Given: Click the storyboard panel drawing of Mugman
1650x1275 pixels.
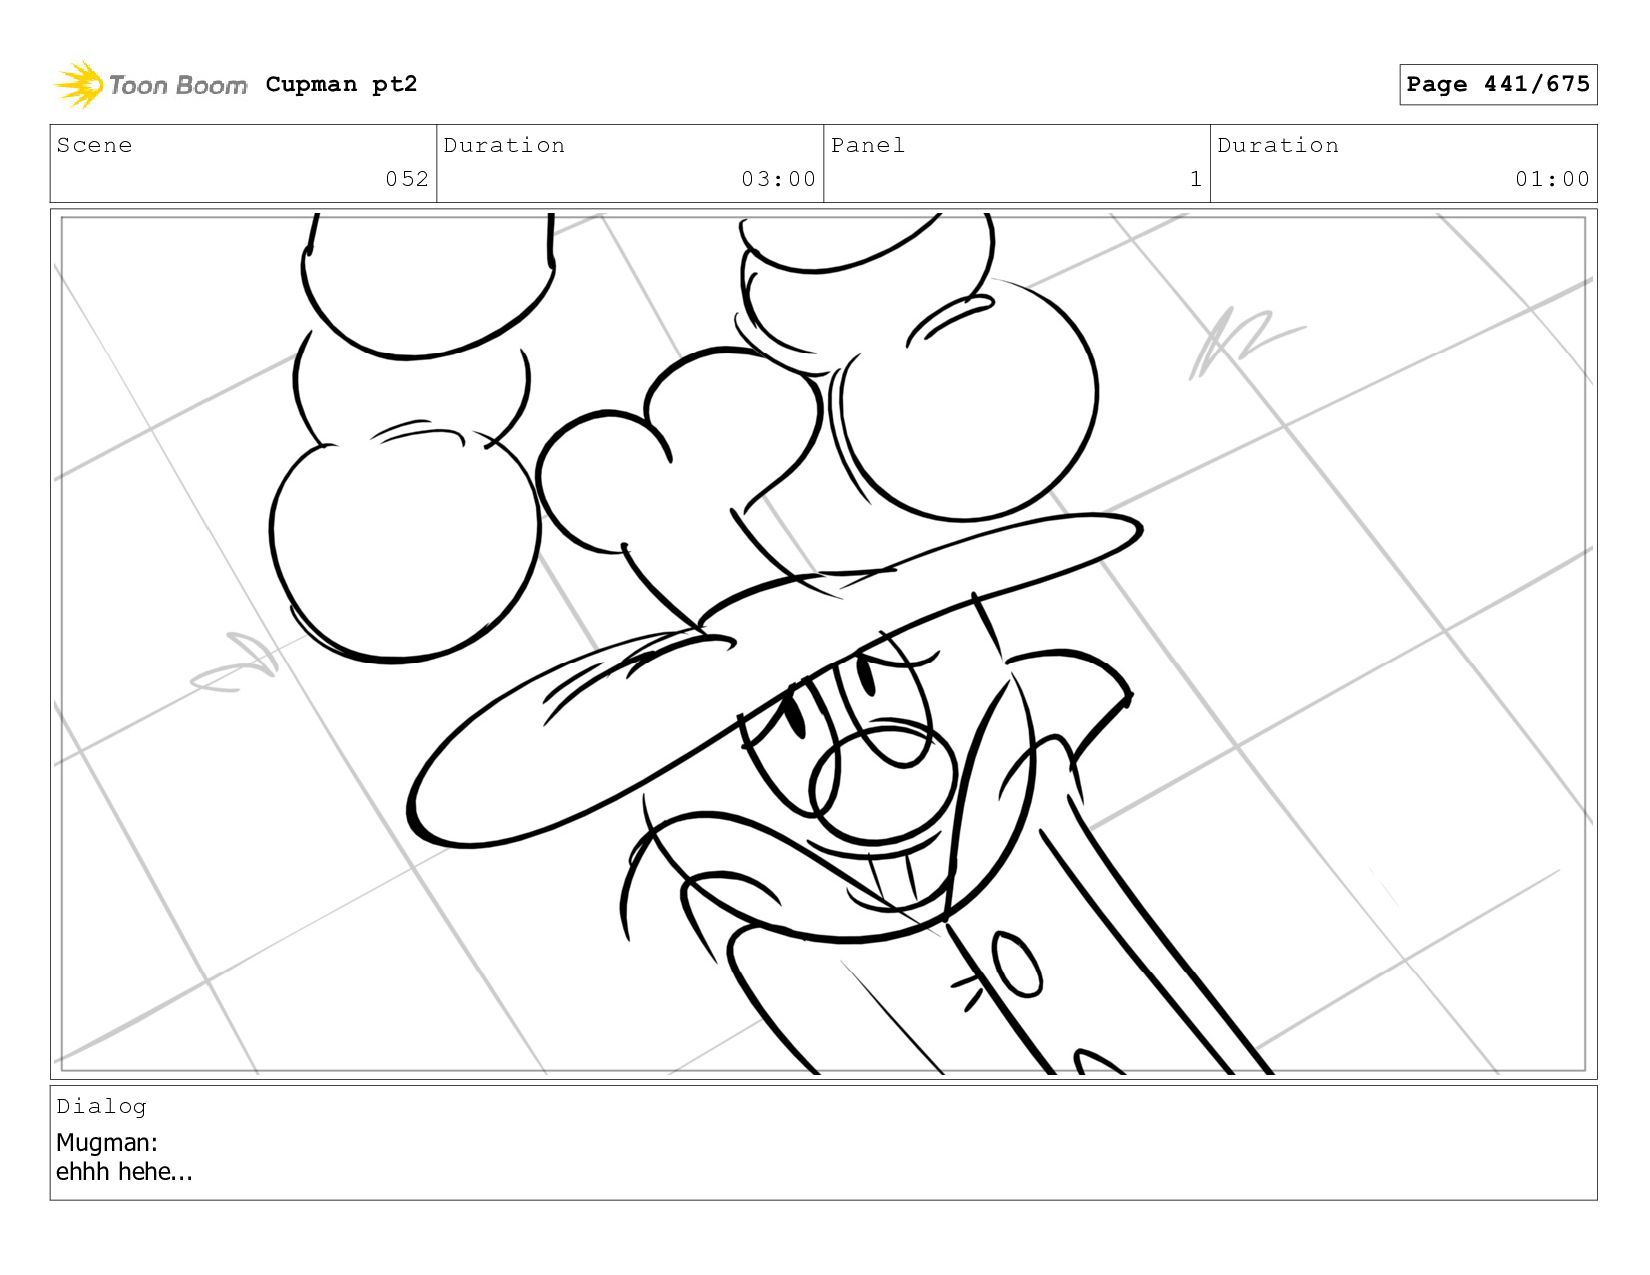Looking at the screenshot, I should coord(823,644).
